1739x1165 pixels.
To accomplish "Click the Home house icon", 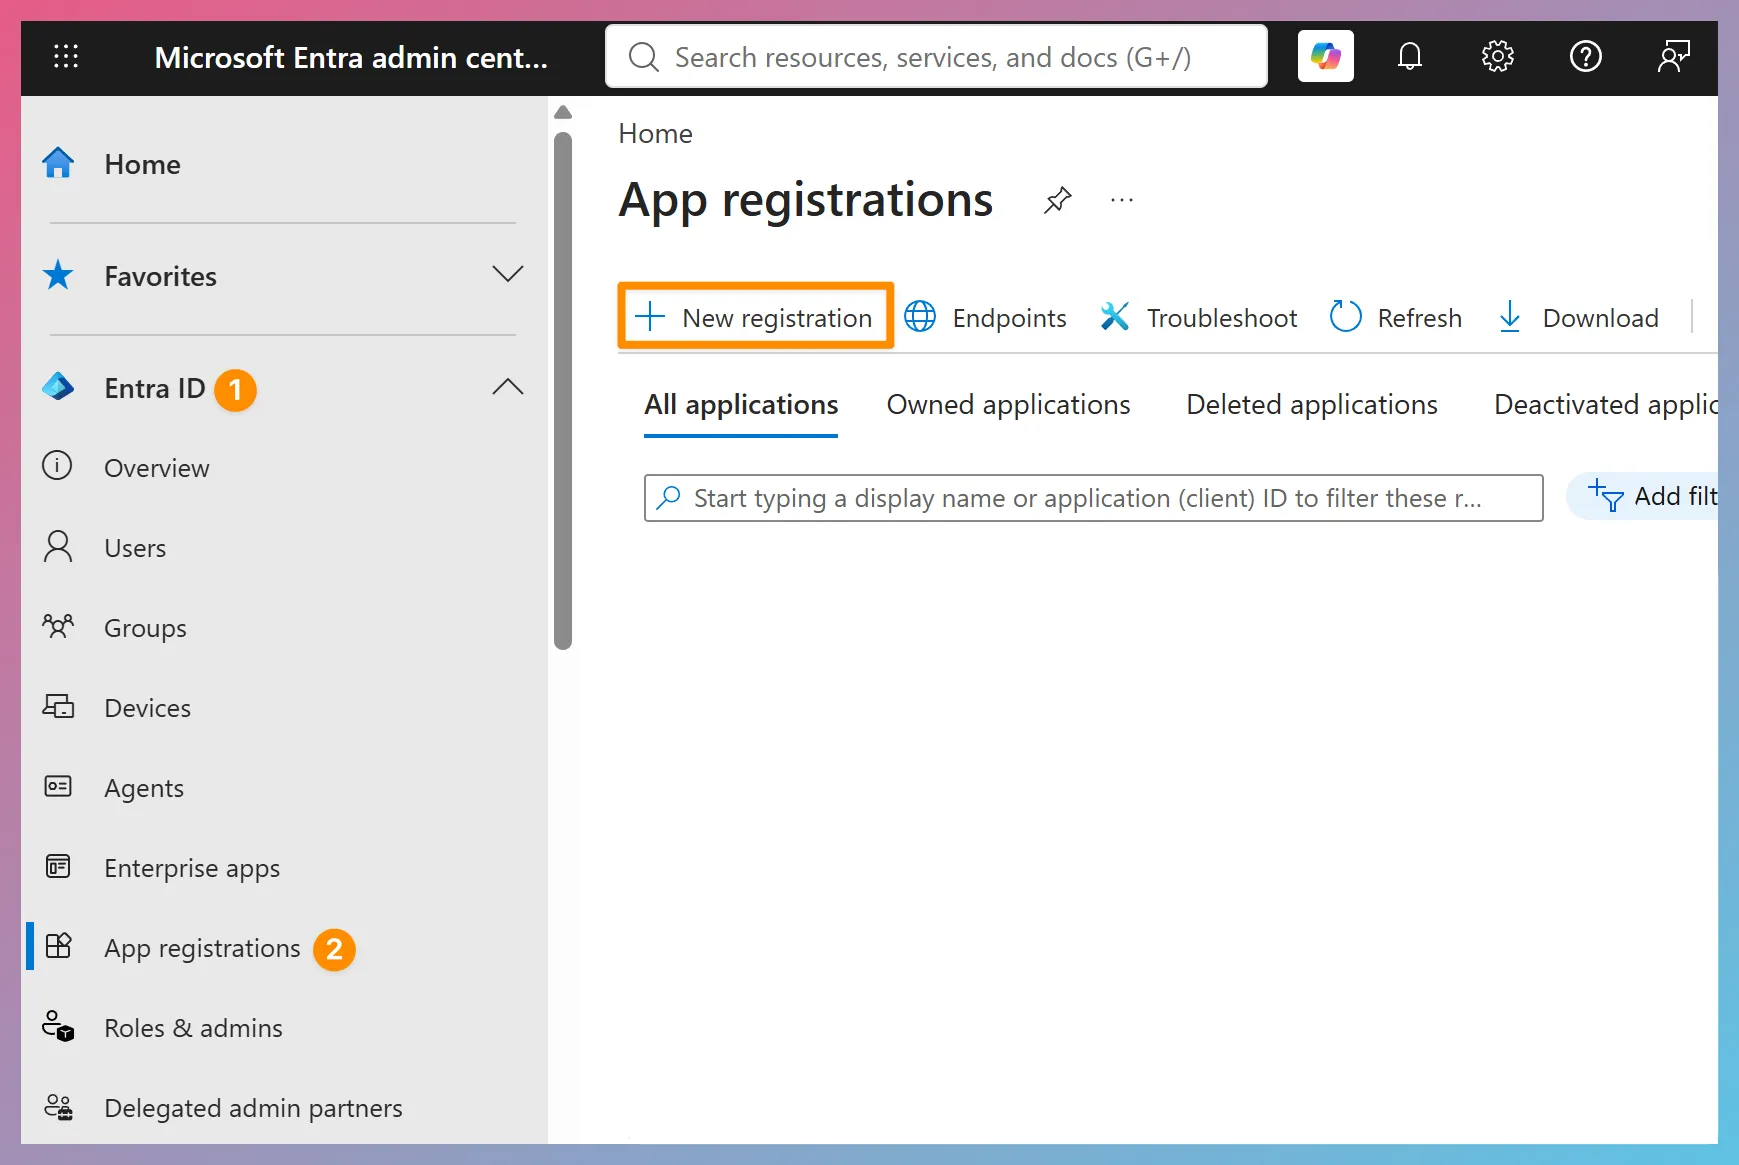I will pos(58,163).
